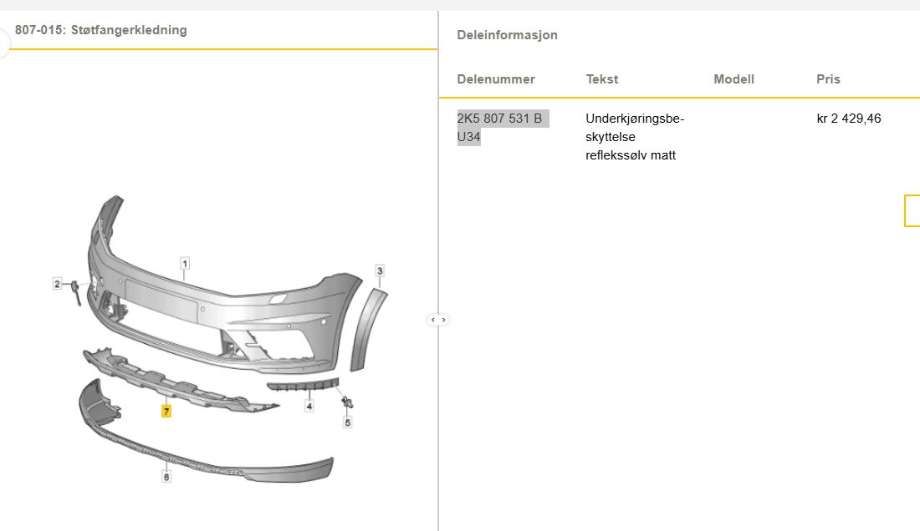920x531 pixels.
Task: Select callout number 8 under the spoiler lip
Action: point(166,477)
